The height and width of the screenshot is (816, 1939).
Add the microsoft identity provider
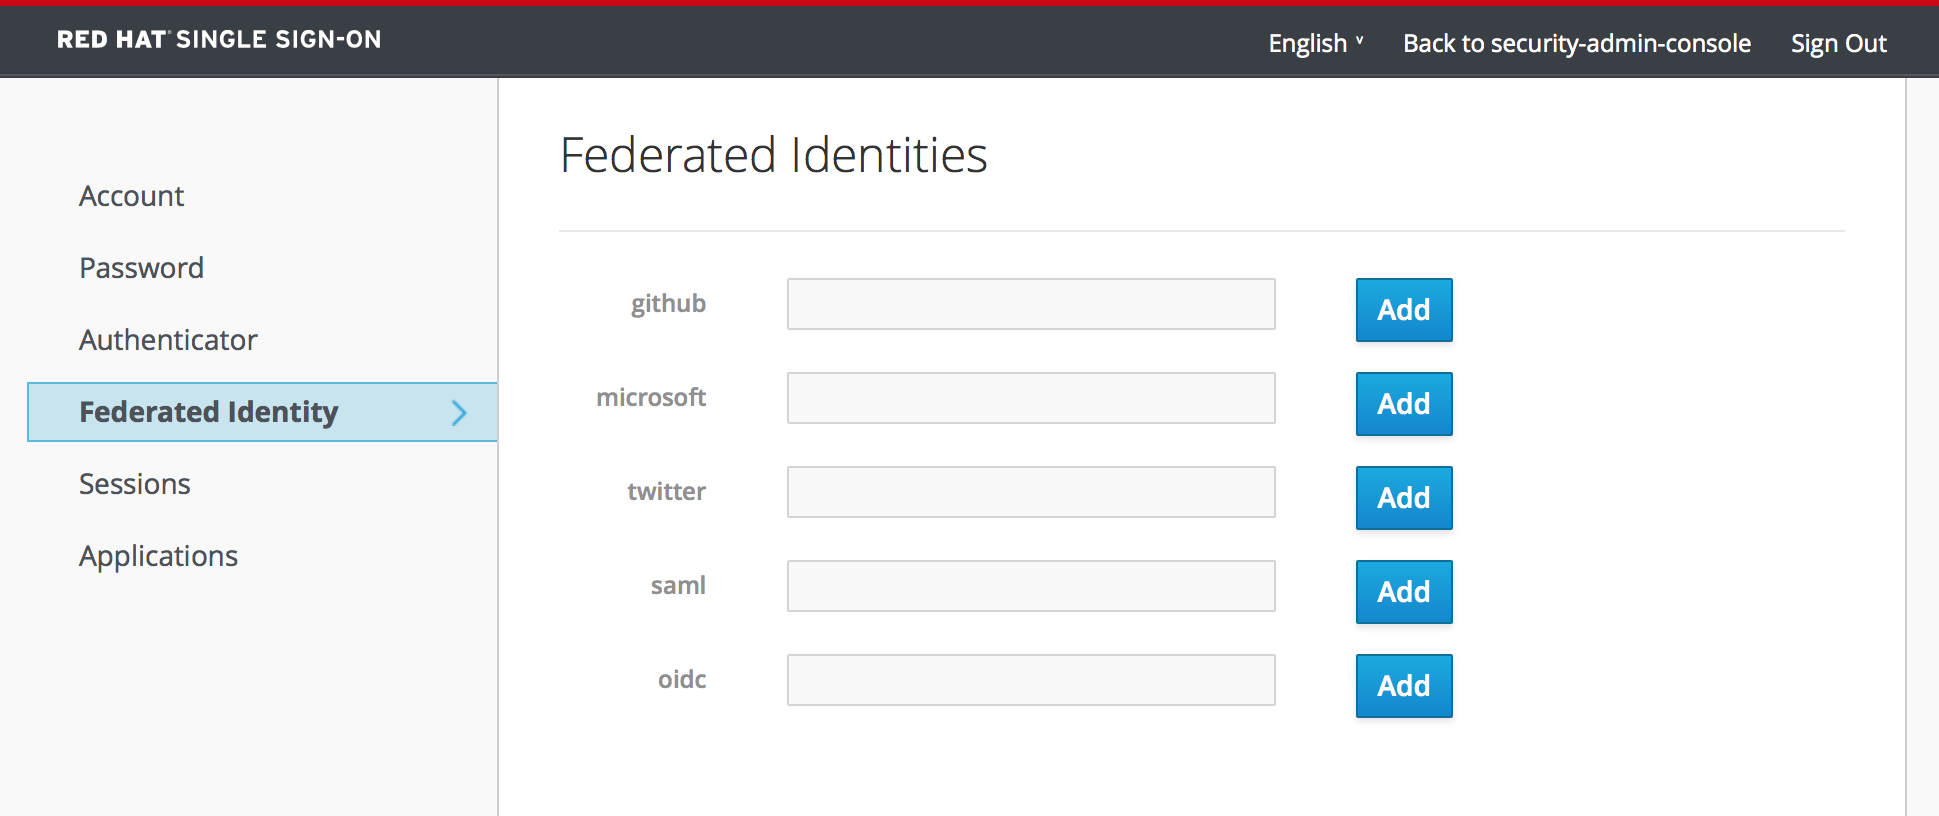pos(1403,404)
